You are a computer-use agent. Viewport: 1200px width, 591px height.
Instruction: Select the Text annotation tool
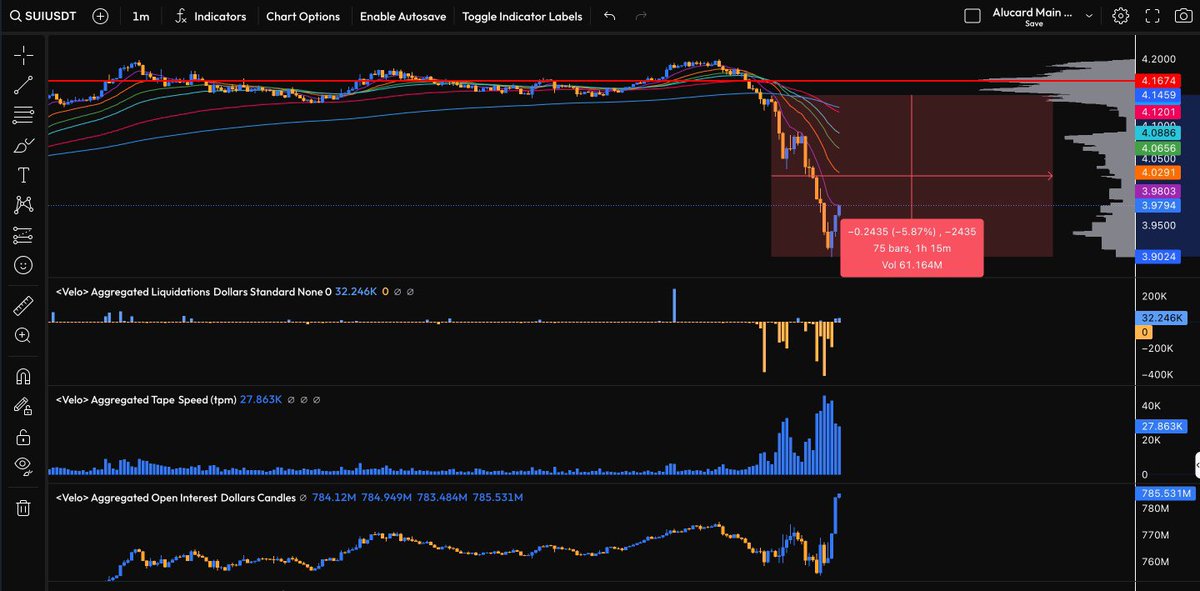click(23, 175)
